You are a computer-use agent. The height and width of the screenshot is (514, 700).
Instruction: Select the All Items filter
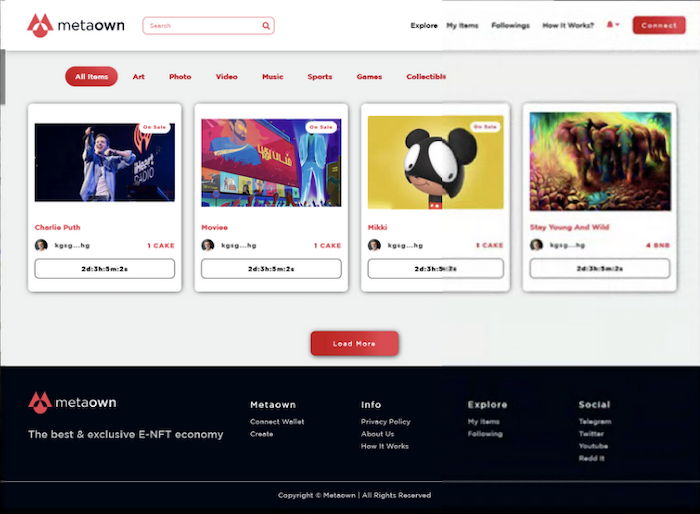pyautogui.click(x=91, y=77)
